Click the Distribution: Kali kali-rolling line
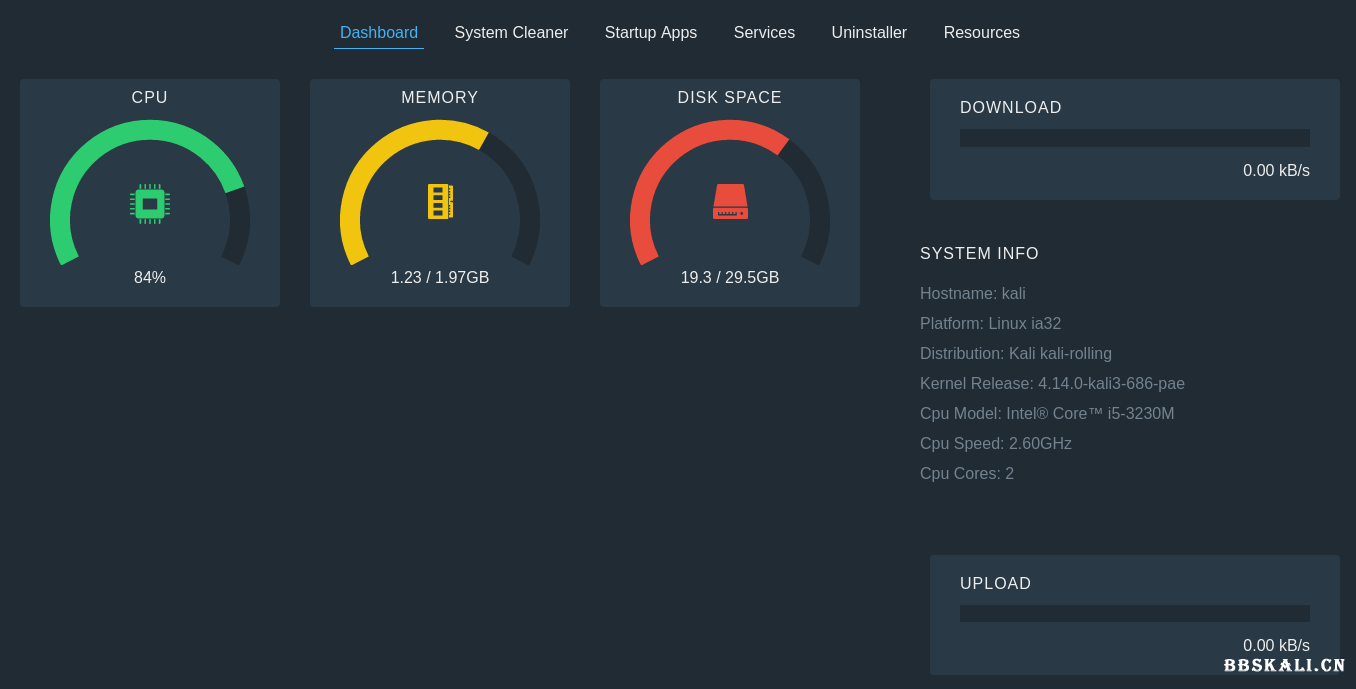The width and height of the screenshot is (1356, 689). 1015,354
